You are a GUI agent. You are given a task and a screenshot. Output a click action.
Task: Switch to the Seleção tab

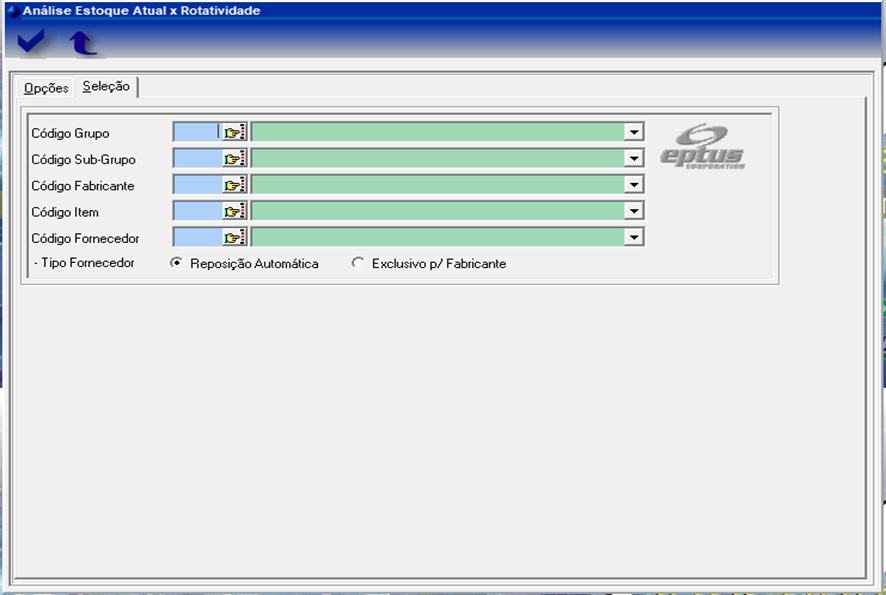(x=106, y=87)
